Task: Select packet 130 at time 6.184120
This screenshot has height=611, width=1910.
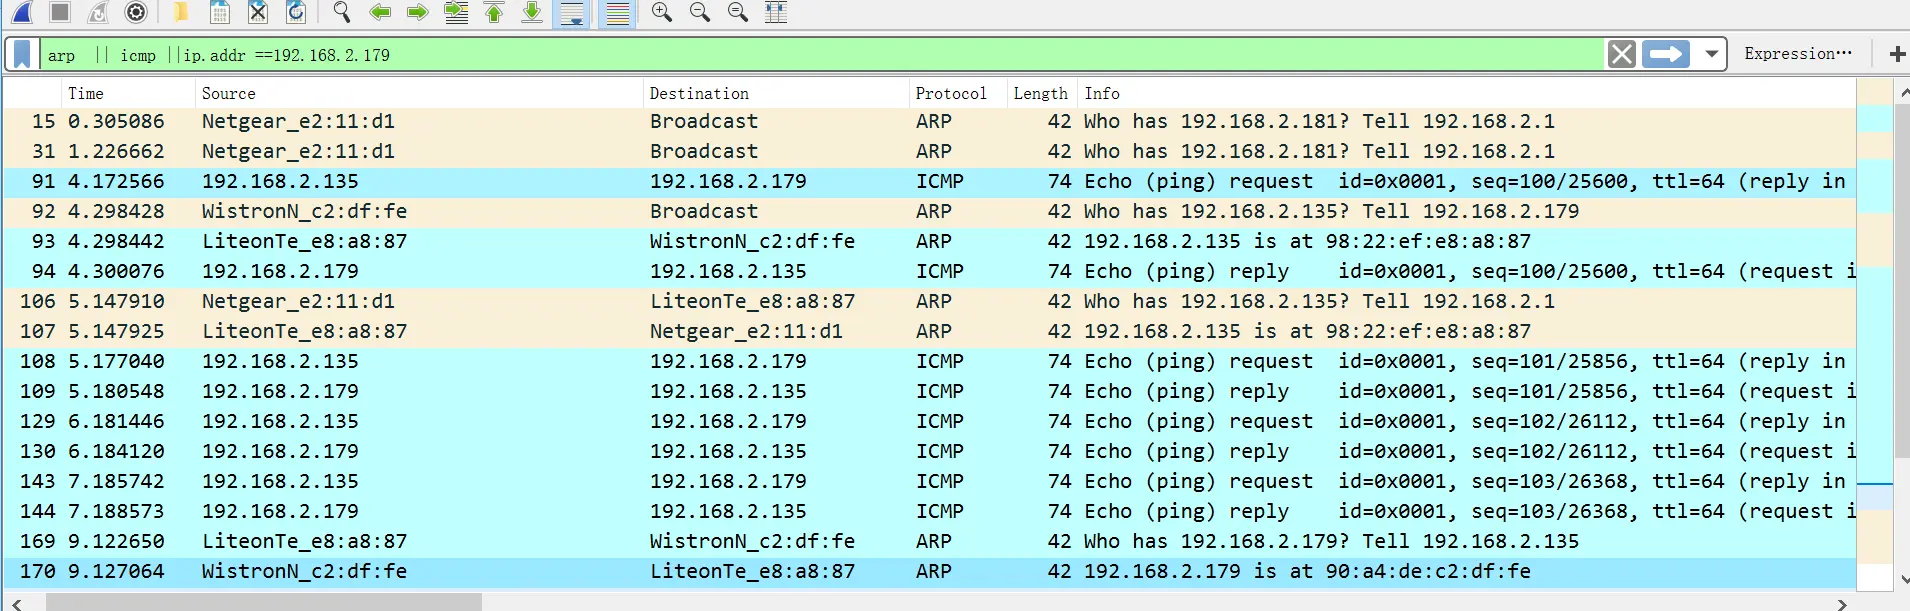Action: coord(929,451)
